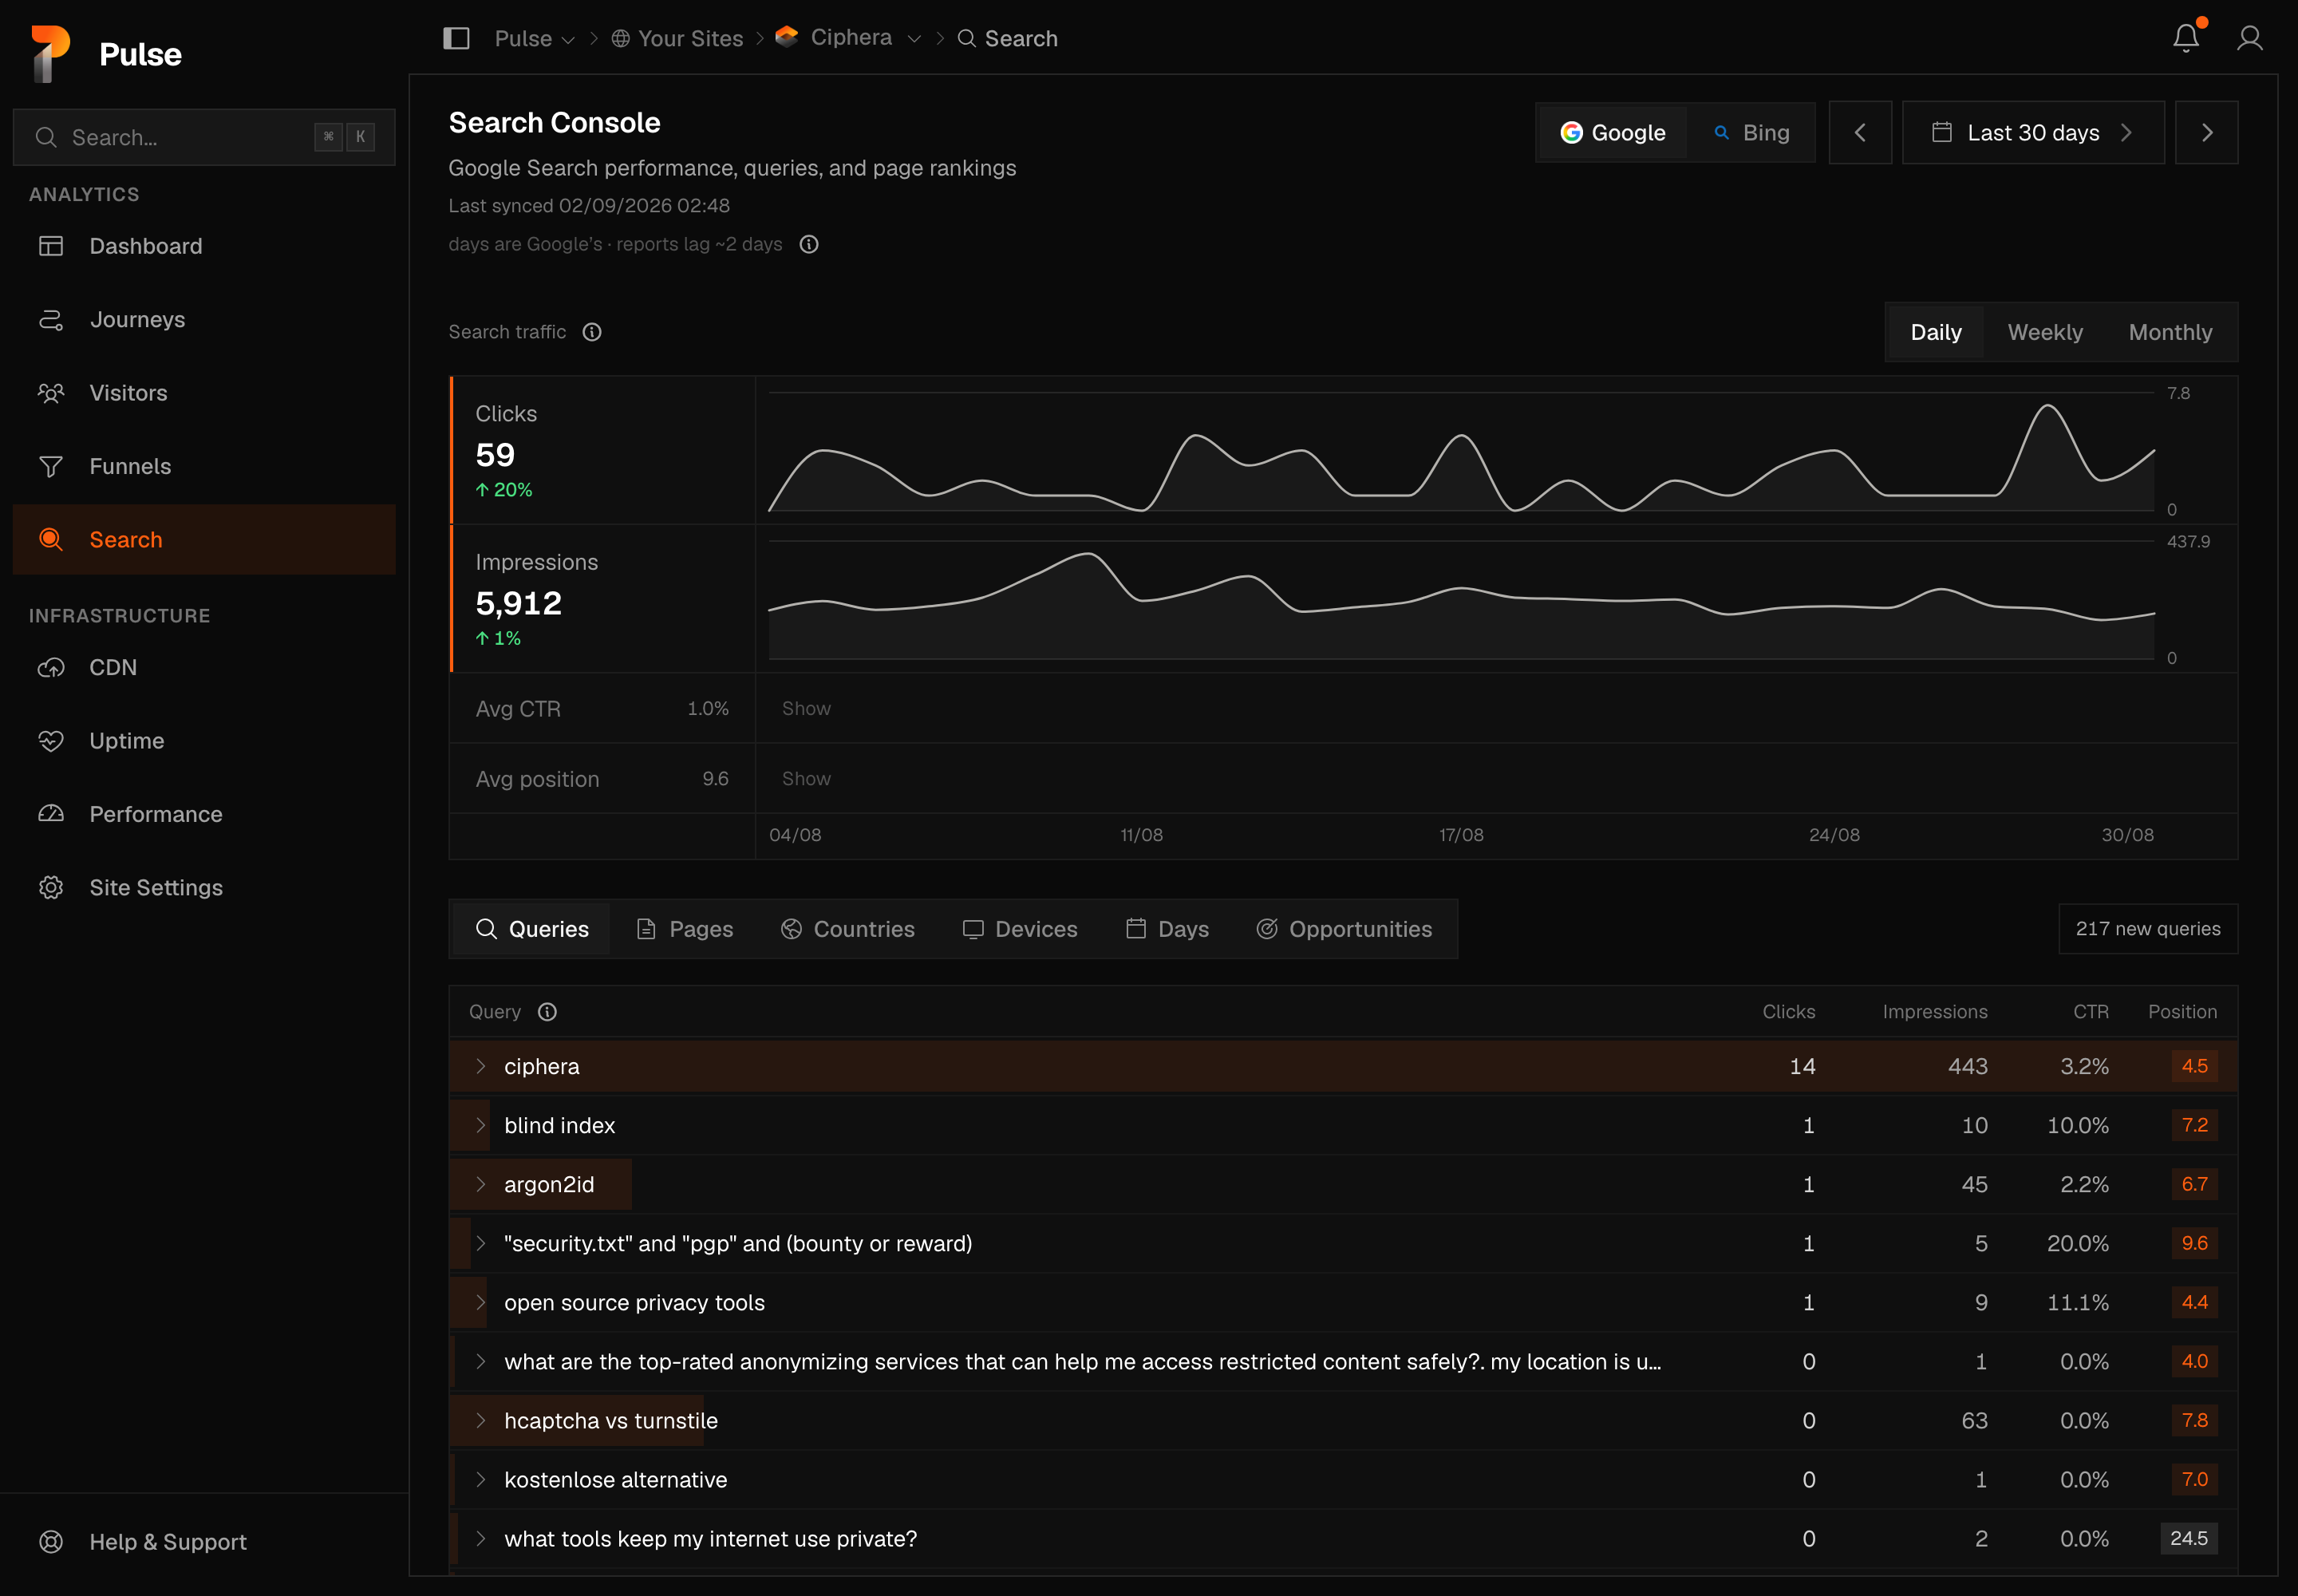
Task: Click the globe icon before Your Sites
Action: pyautogui.click(x=621, y=38)
